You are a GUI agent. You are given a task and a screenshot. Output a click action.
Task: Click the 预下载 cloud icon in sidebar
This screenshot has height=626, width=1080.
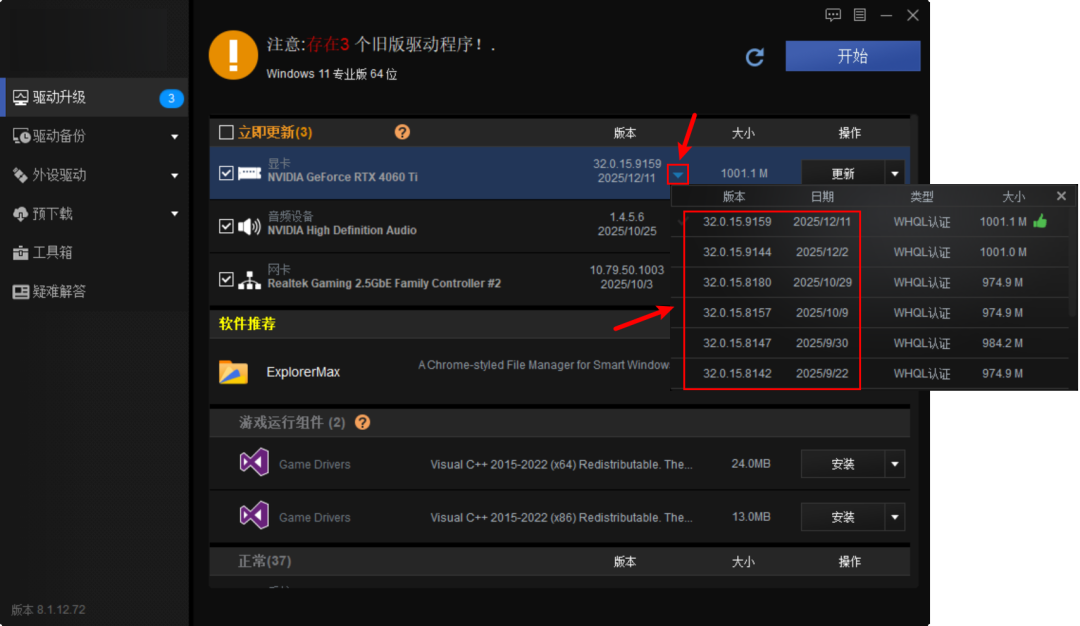point(21,214)
